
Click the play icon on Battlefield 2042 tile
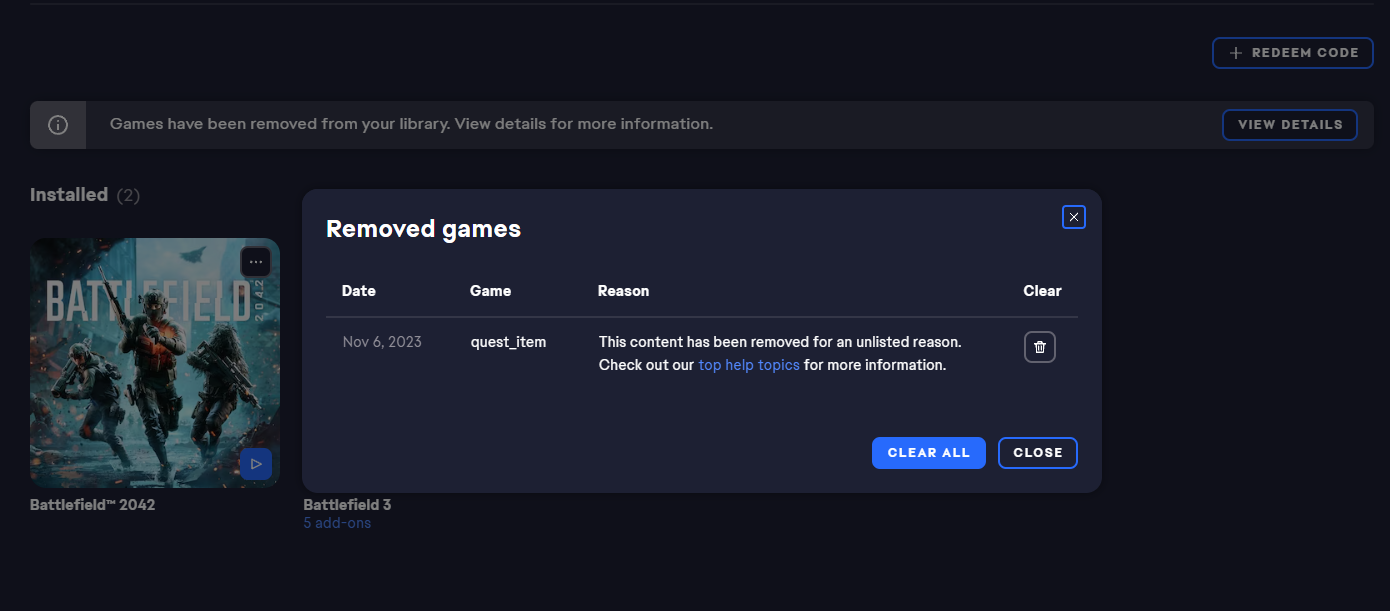256,463
